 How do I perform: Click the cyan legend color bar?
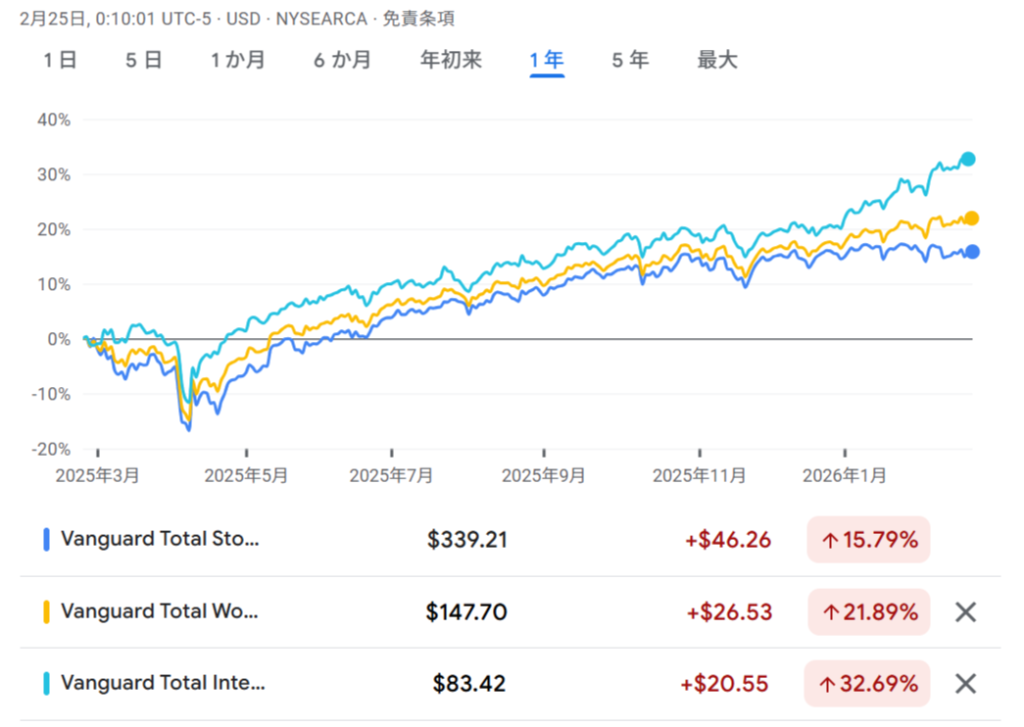(47, 684)
